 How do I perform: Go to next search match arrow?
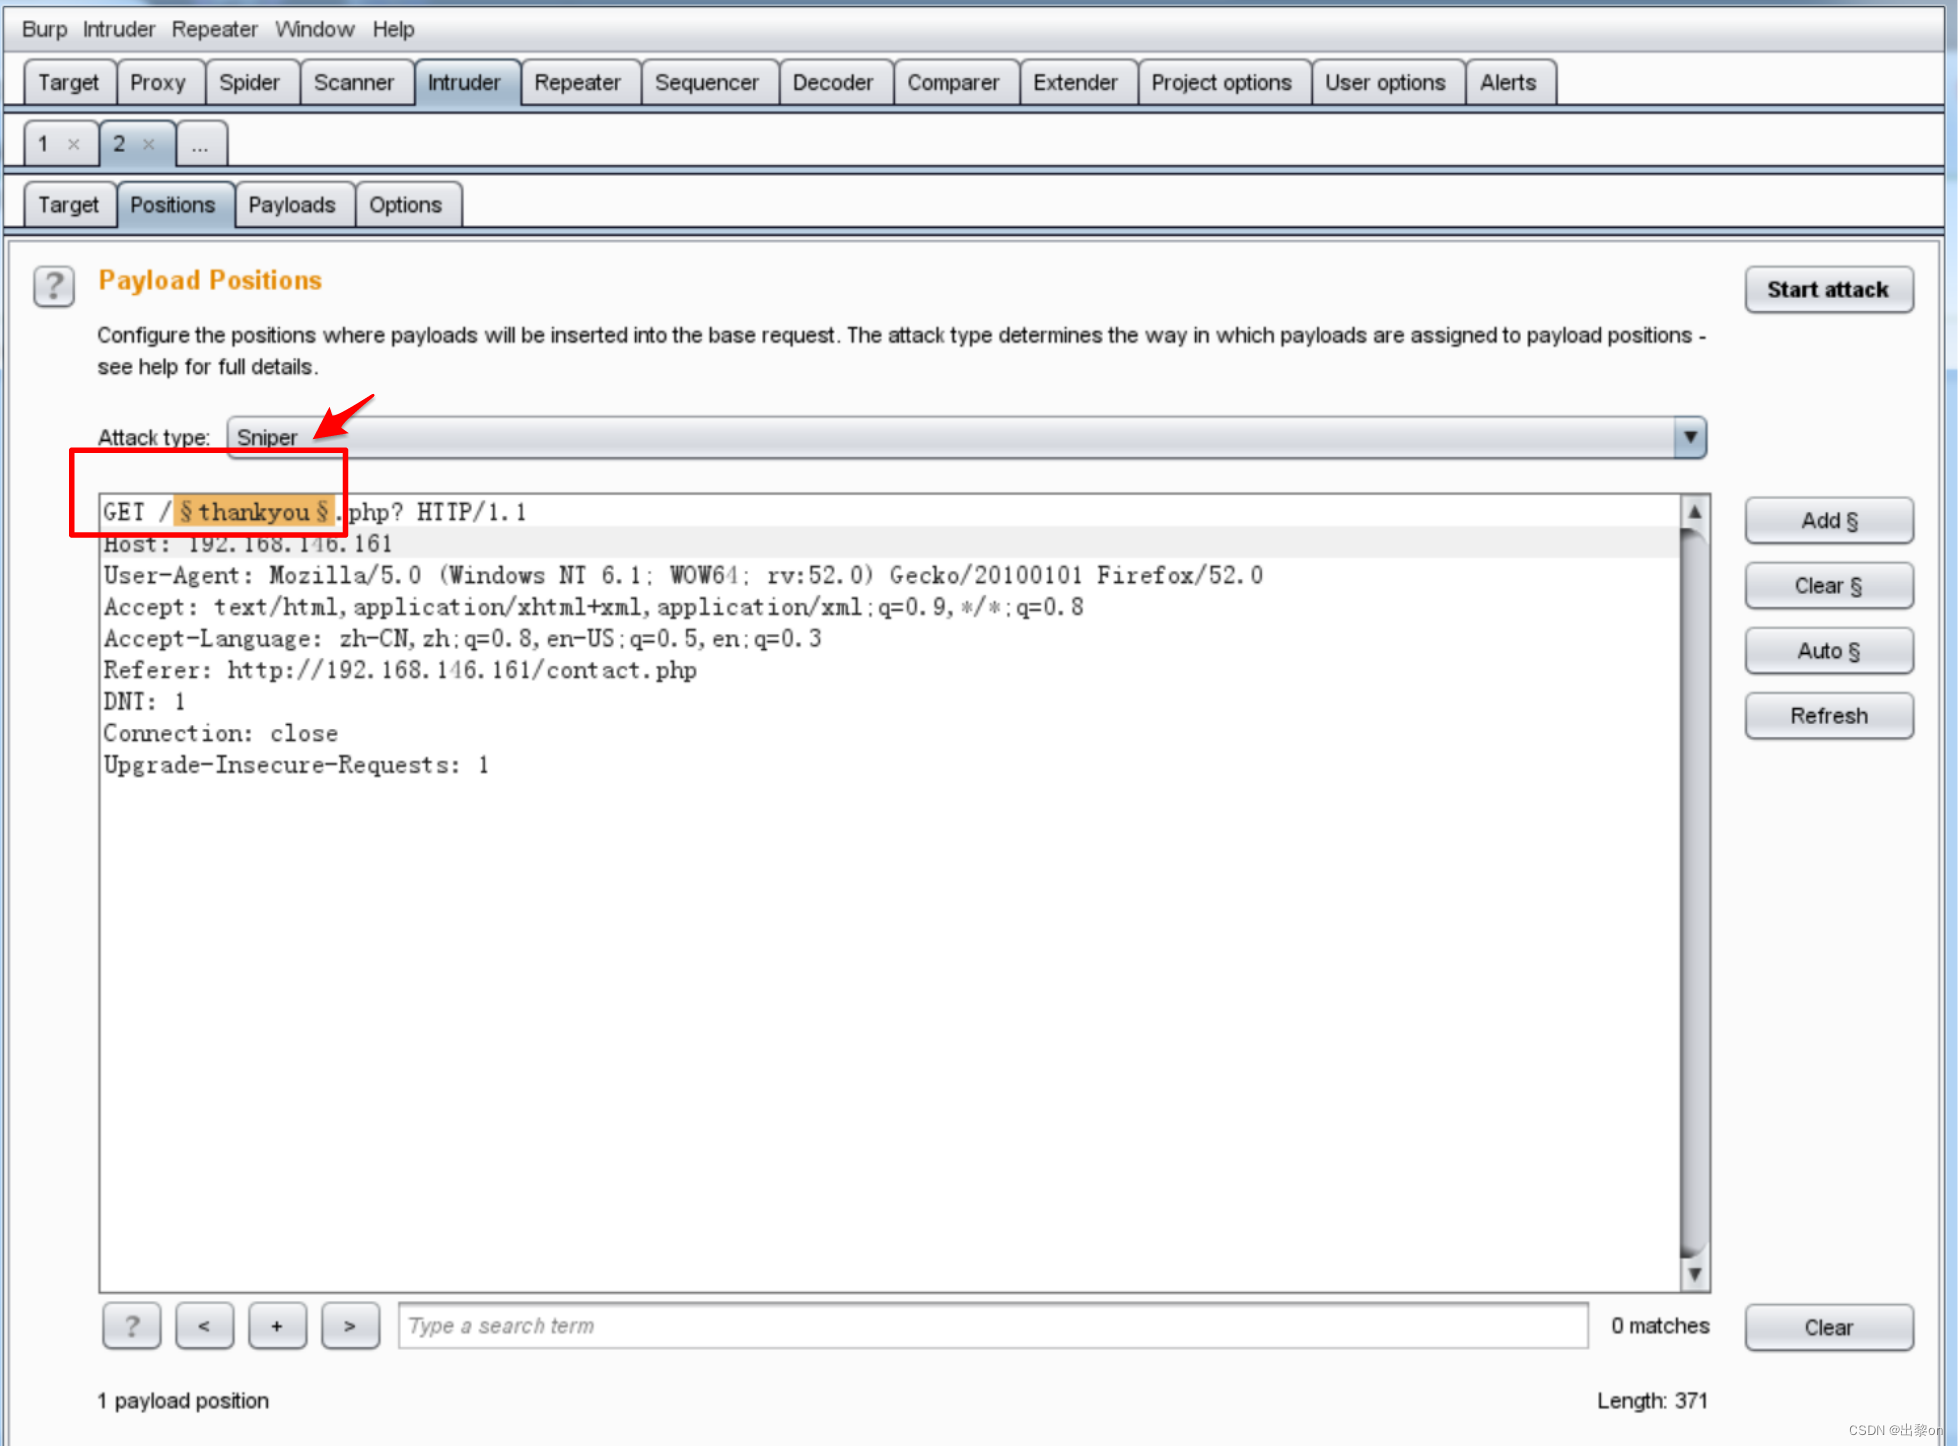(350, 1326)
